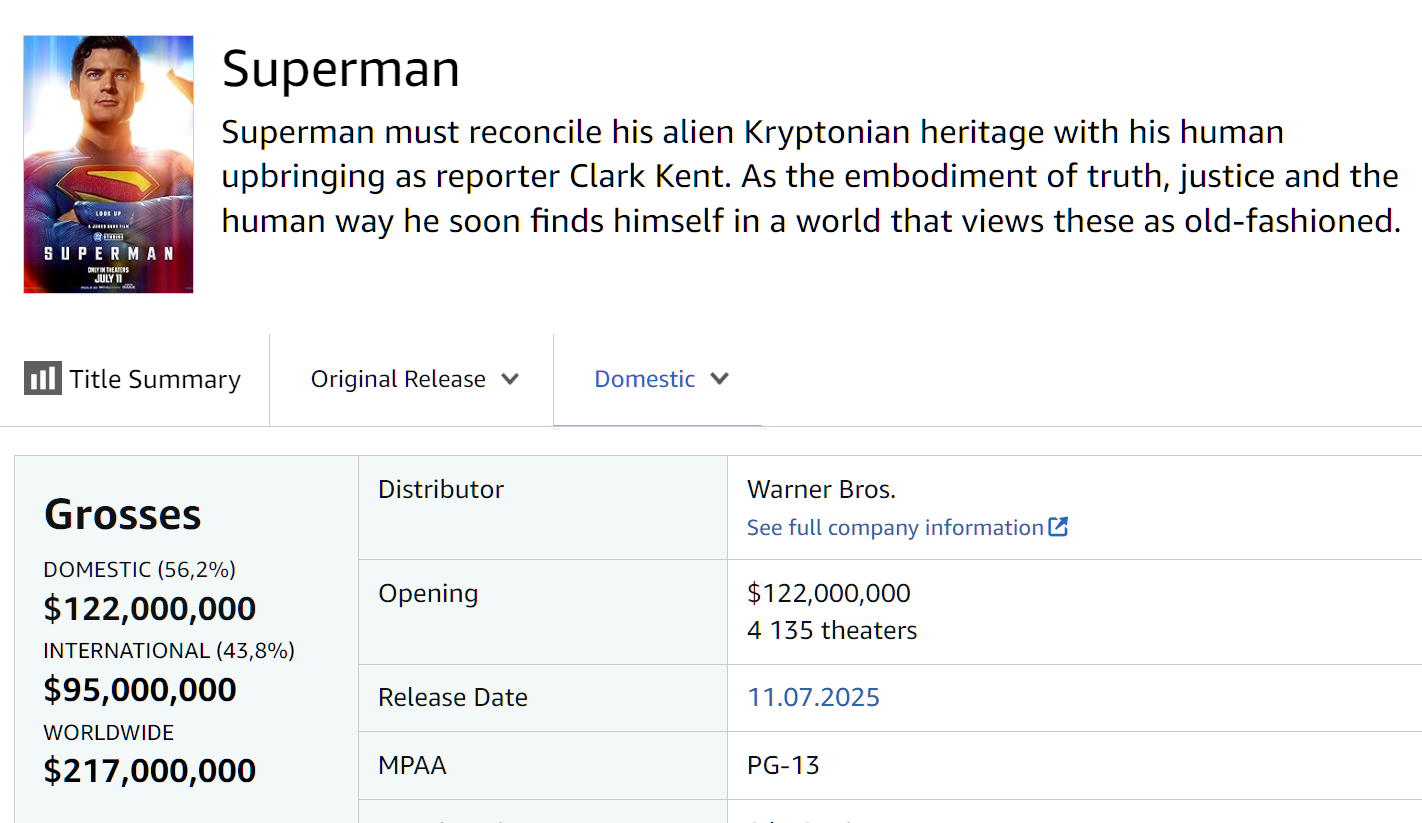
Task: Click the PG-13 MPAA rating value
Action: point(783,766)
